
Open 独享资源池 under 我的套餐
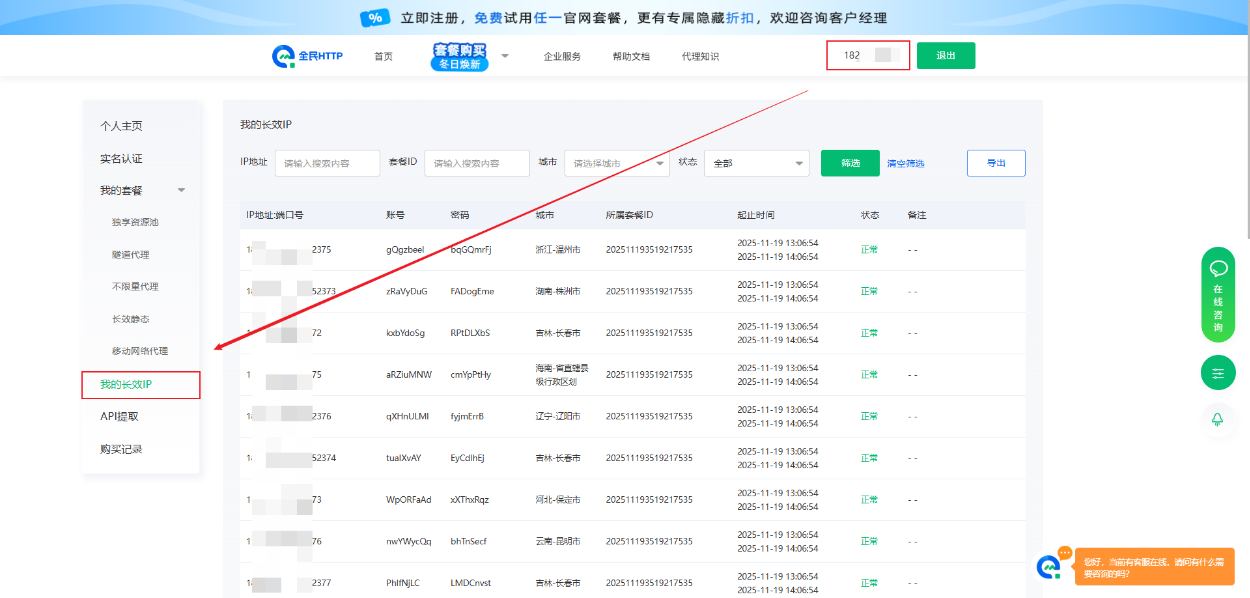(135, 222)
